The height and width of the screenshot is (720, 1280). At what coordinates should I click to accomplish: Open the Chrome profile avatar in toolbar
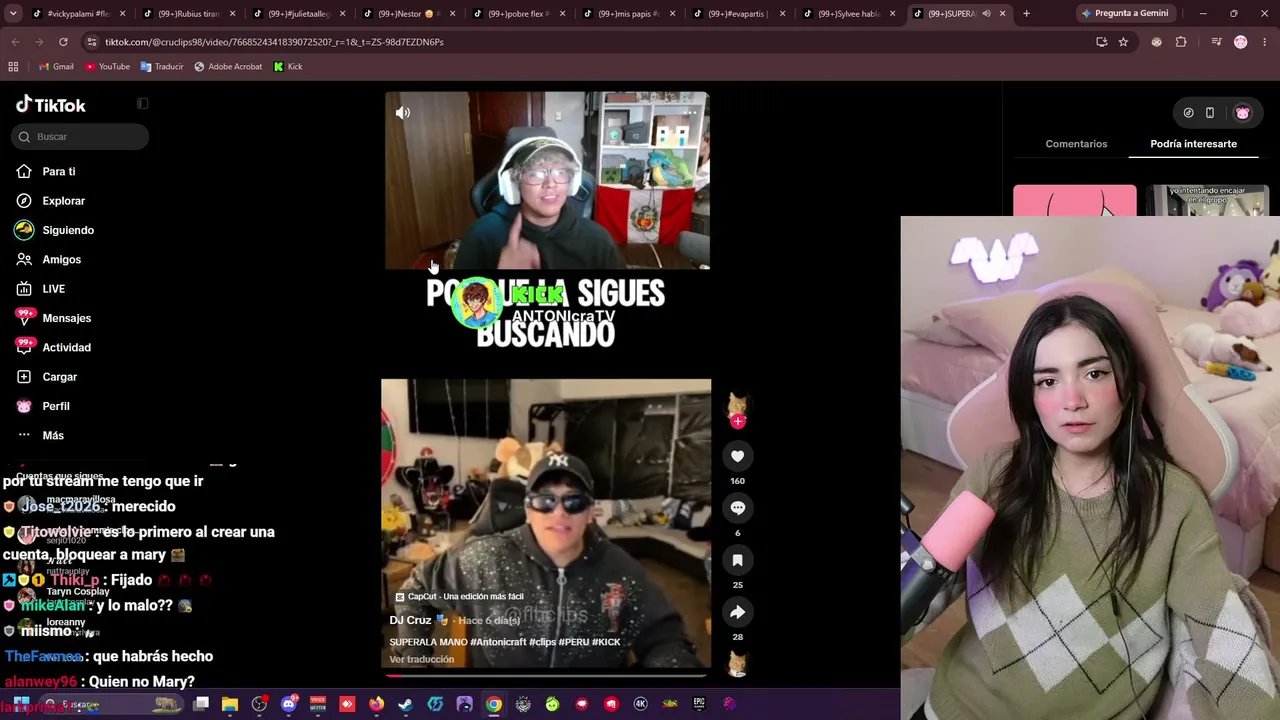tap(1241, 42)
